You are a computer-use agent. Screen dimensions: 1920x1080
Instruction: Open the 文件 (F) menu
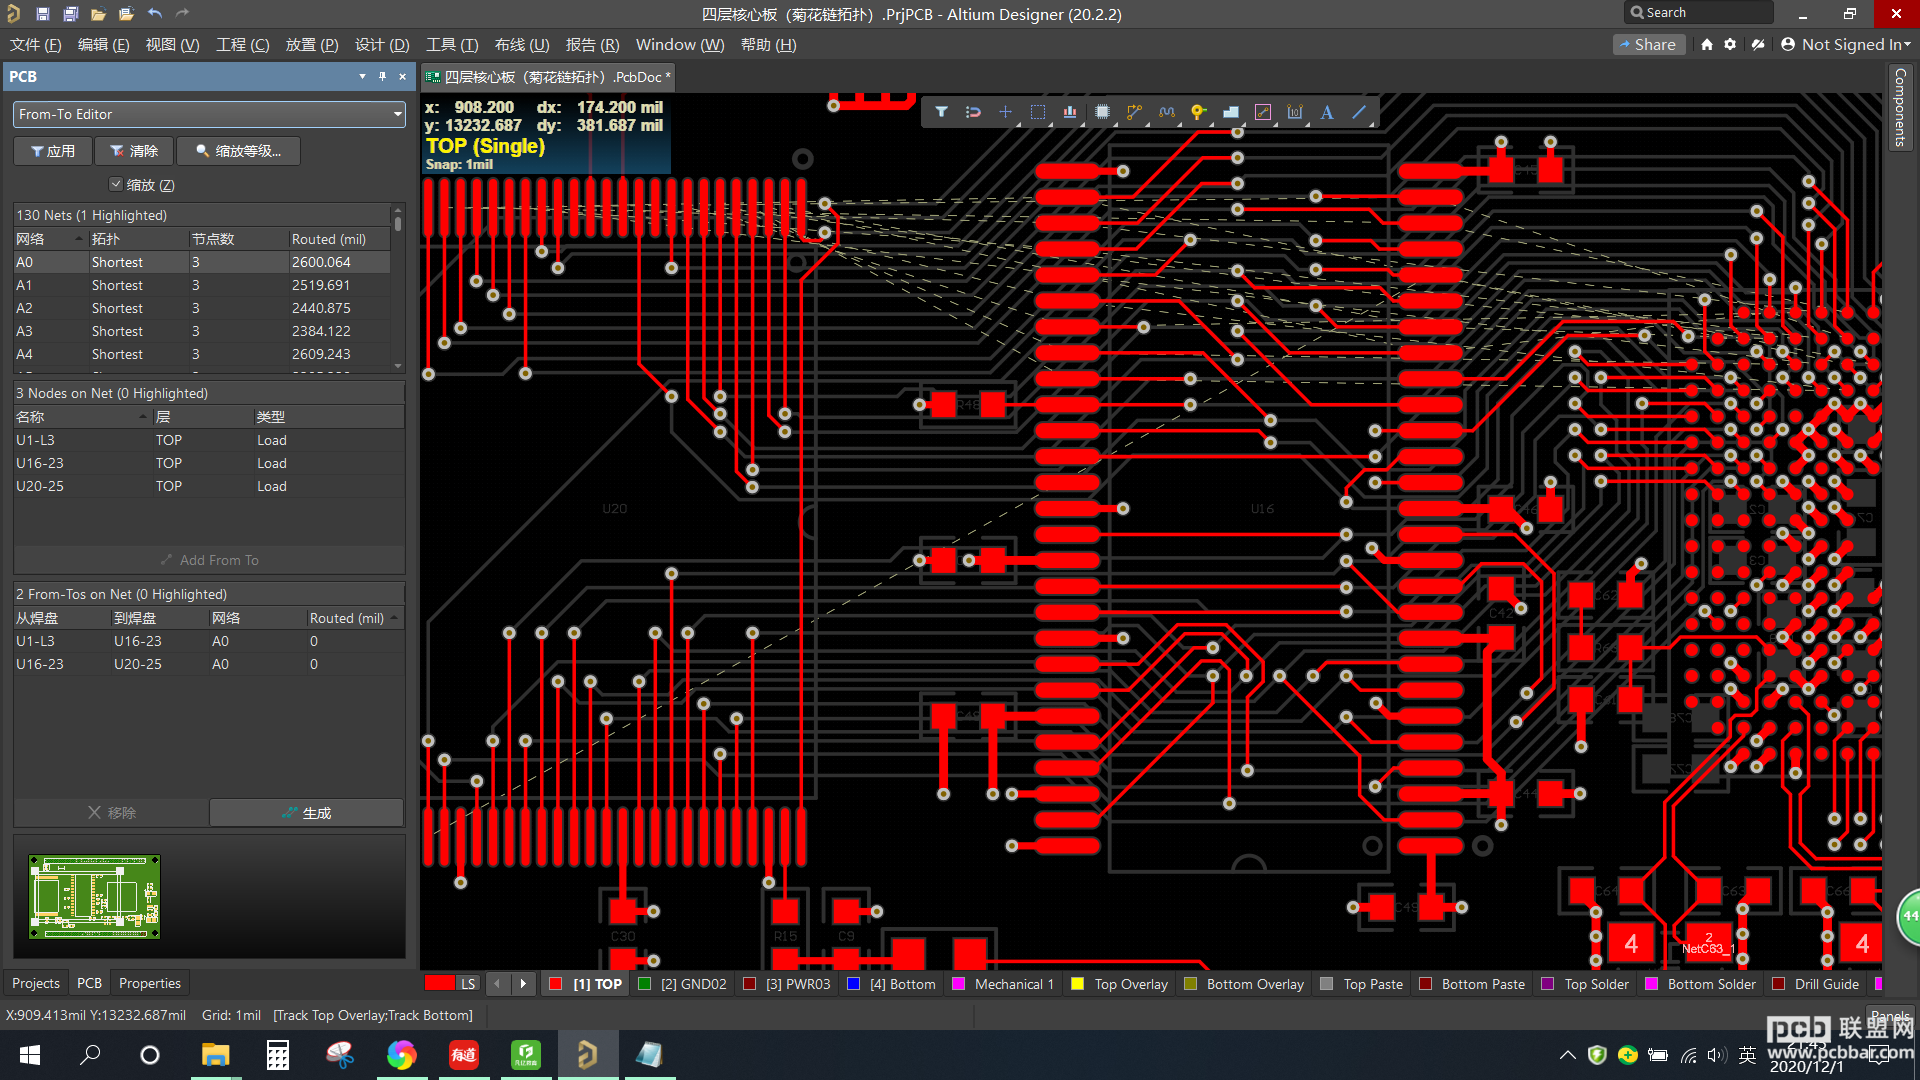click(36, 44)
